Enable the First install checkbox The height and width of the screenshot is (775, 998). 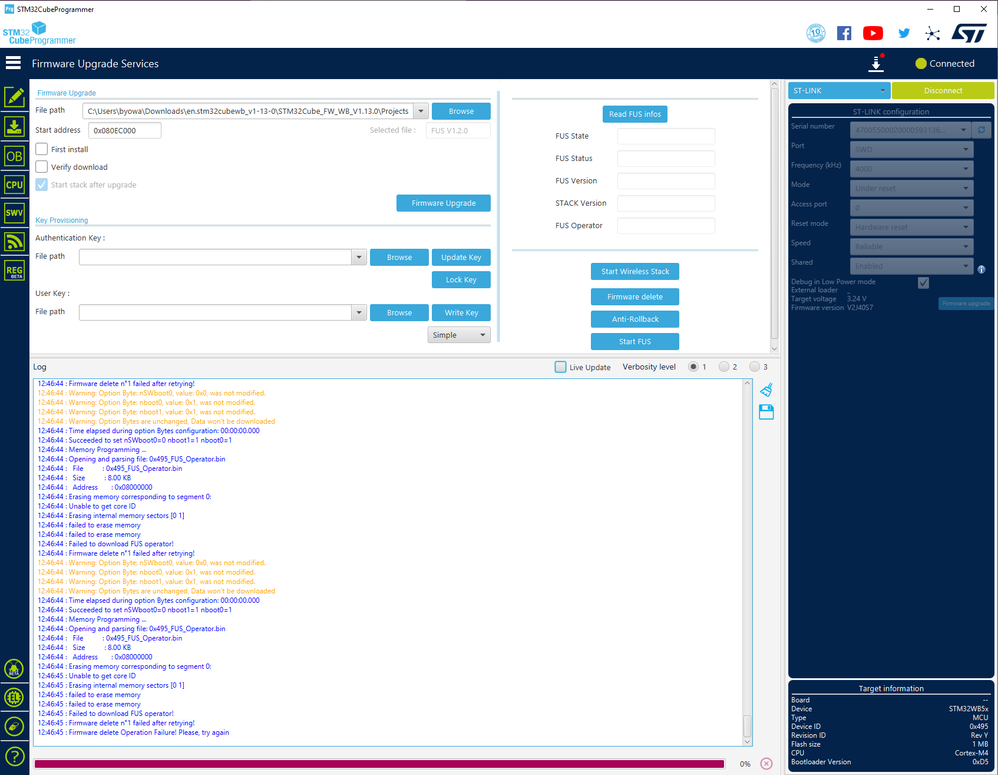41,149
